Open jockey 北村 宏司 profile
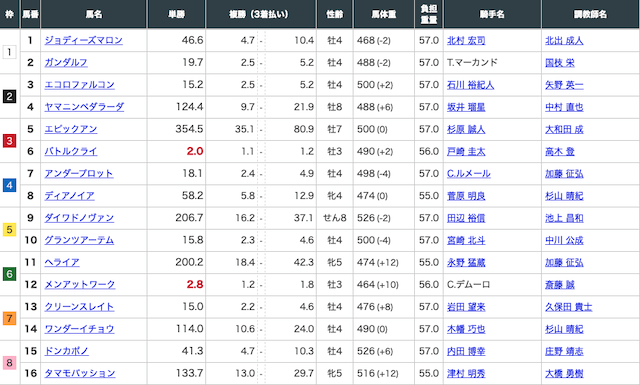640x385 pixels. click(466, 40)
